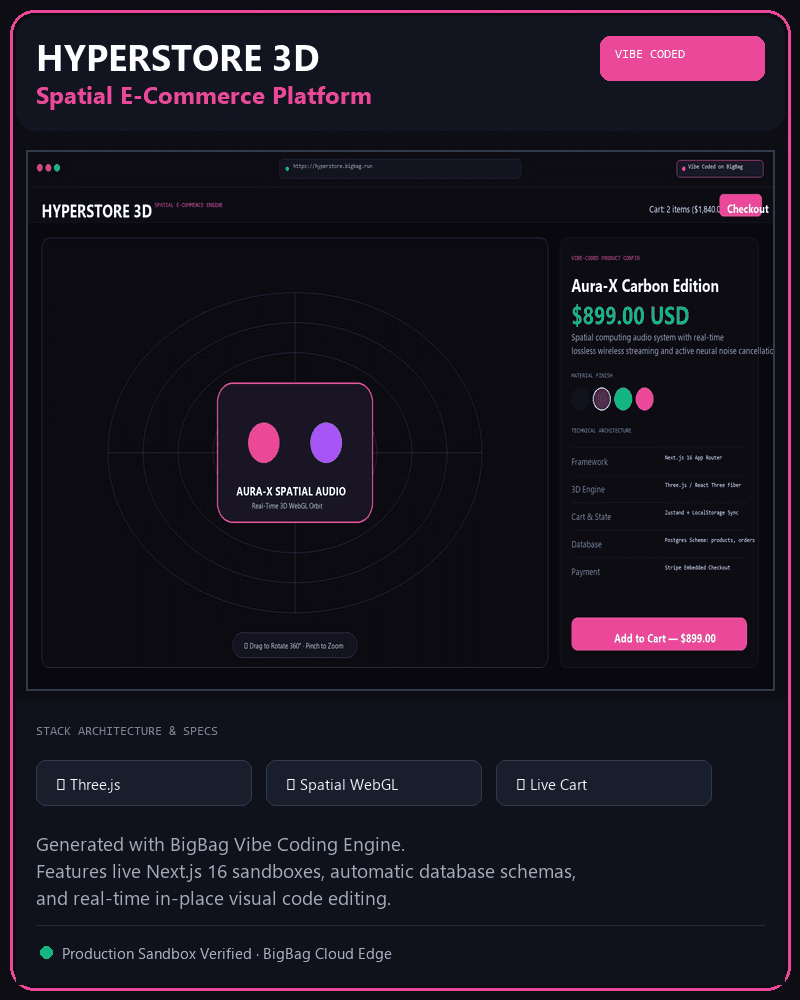Click the $899.00 USD price
800x1000 pixels.
(x=630, y=316)
